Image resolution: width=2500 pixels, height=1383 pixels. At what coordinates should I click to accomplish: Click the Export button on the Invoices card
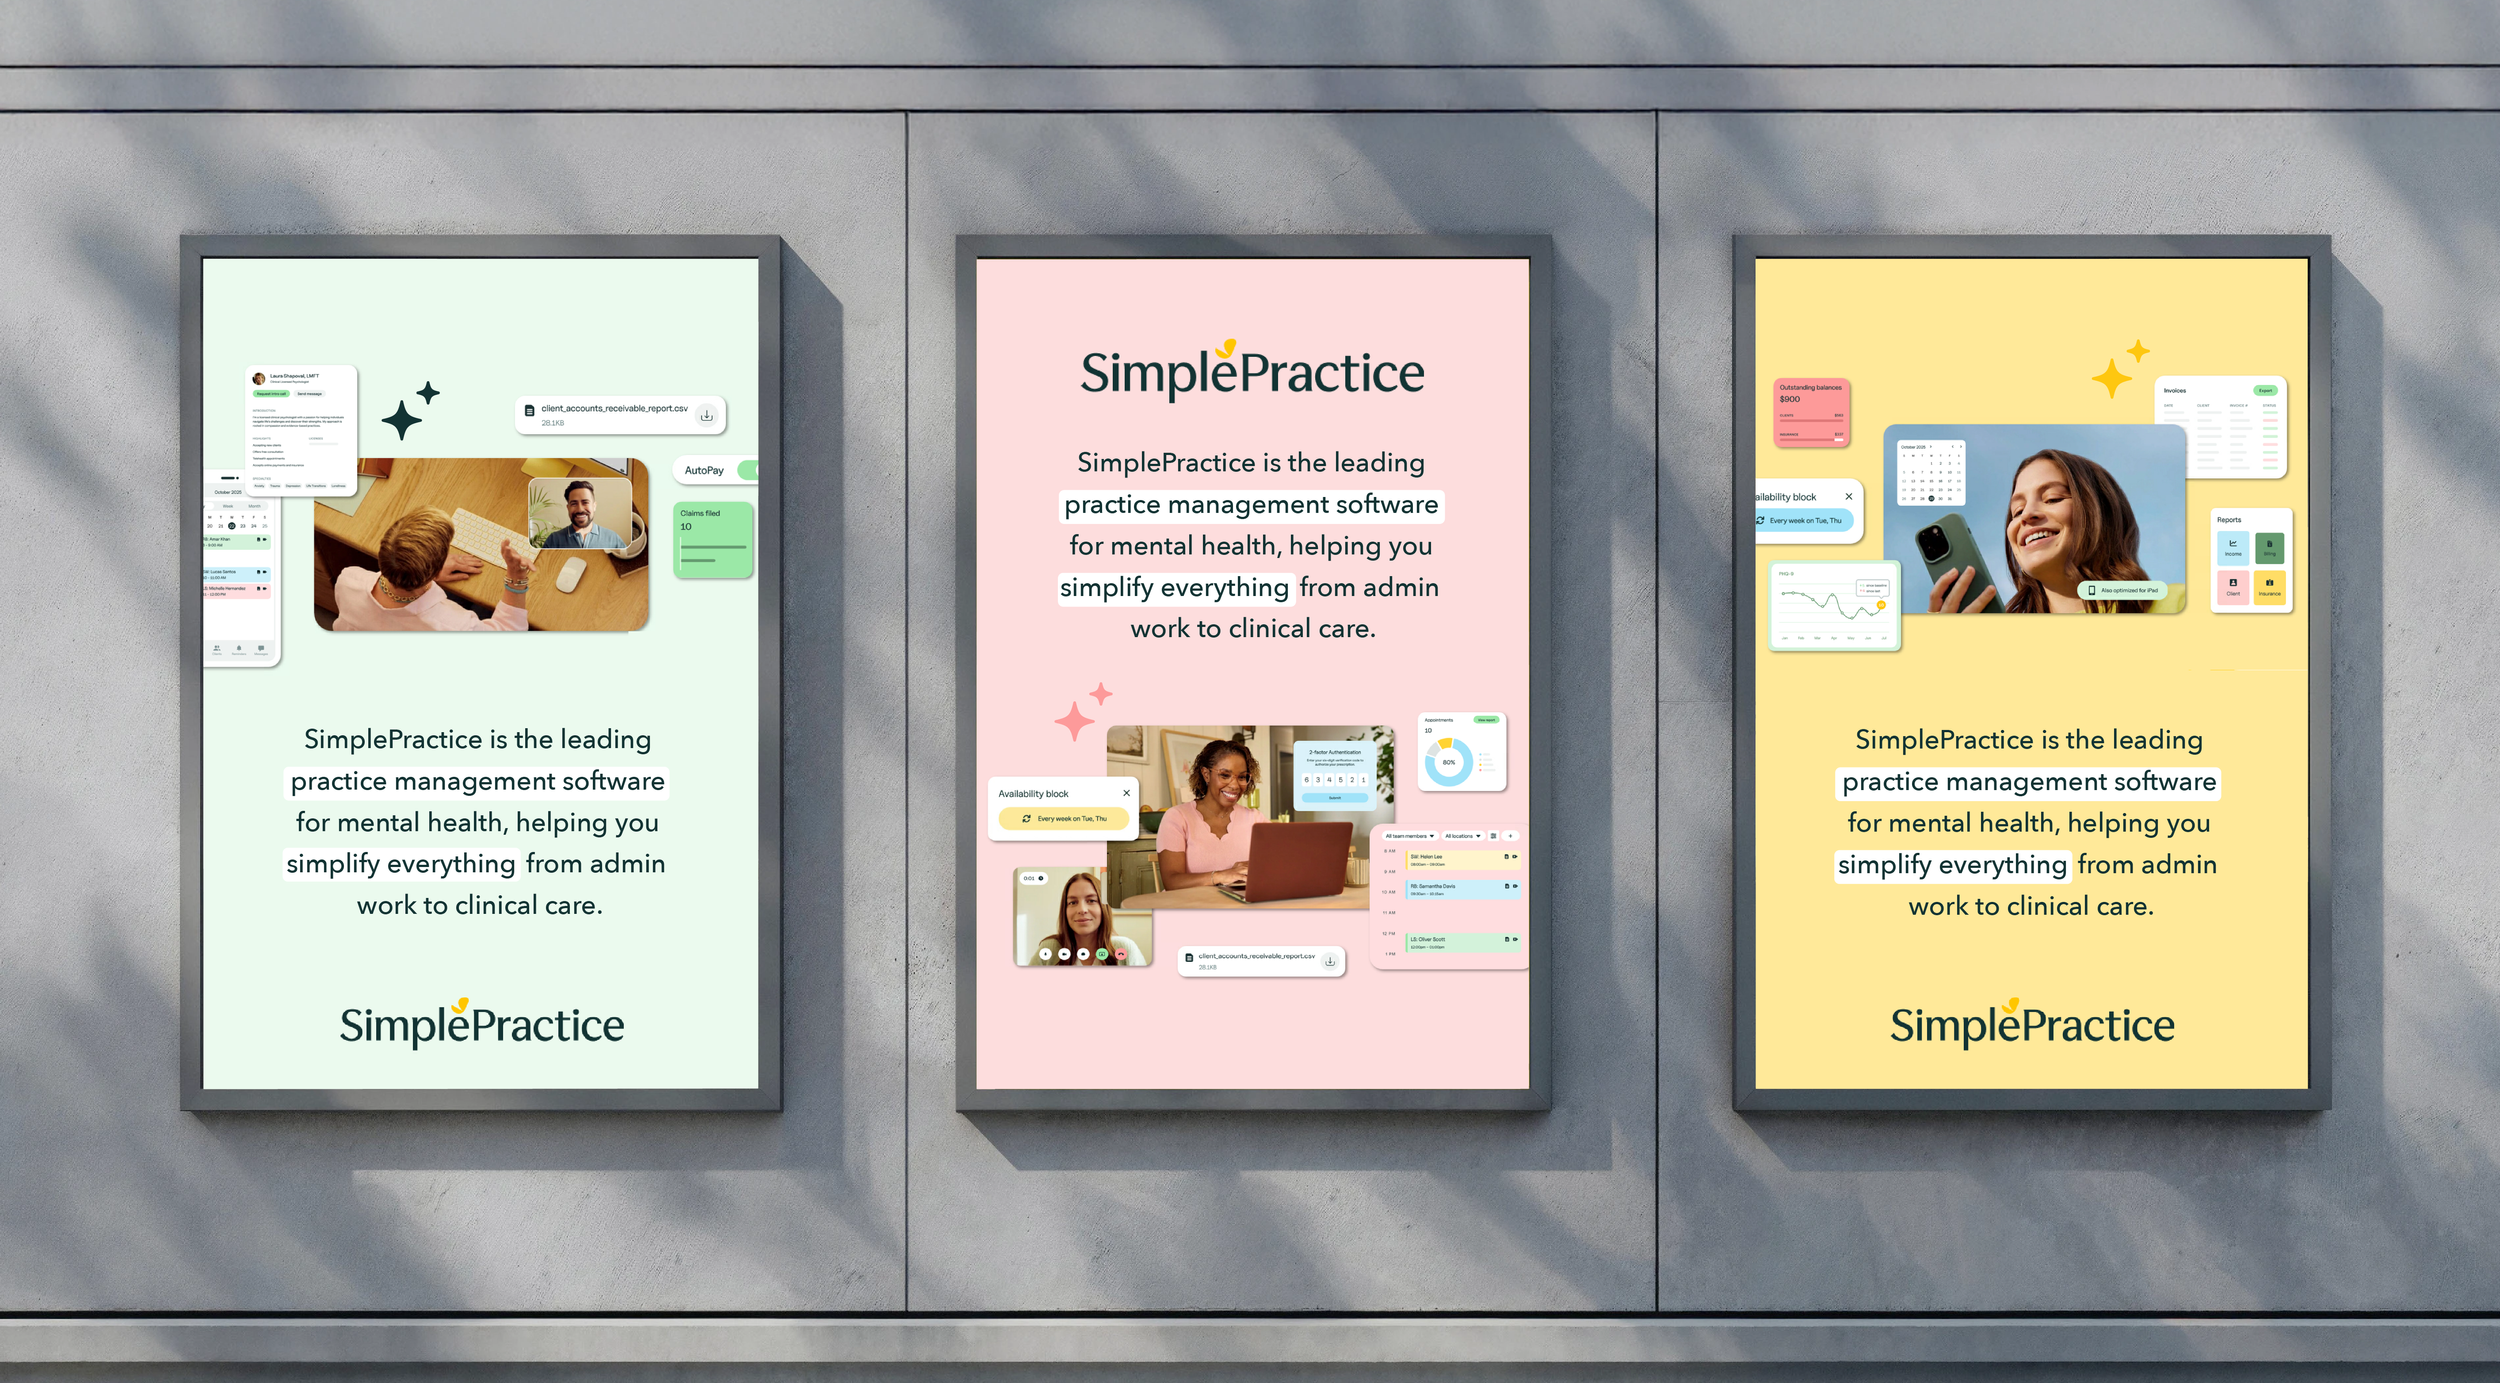click(x=2265, y=390)
